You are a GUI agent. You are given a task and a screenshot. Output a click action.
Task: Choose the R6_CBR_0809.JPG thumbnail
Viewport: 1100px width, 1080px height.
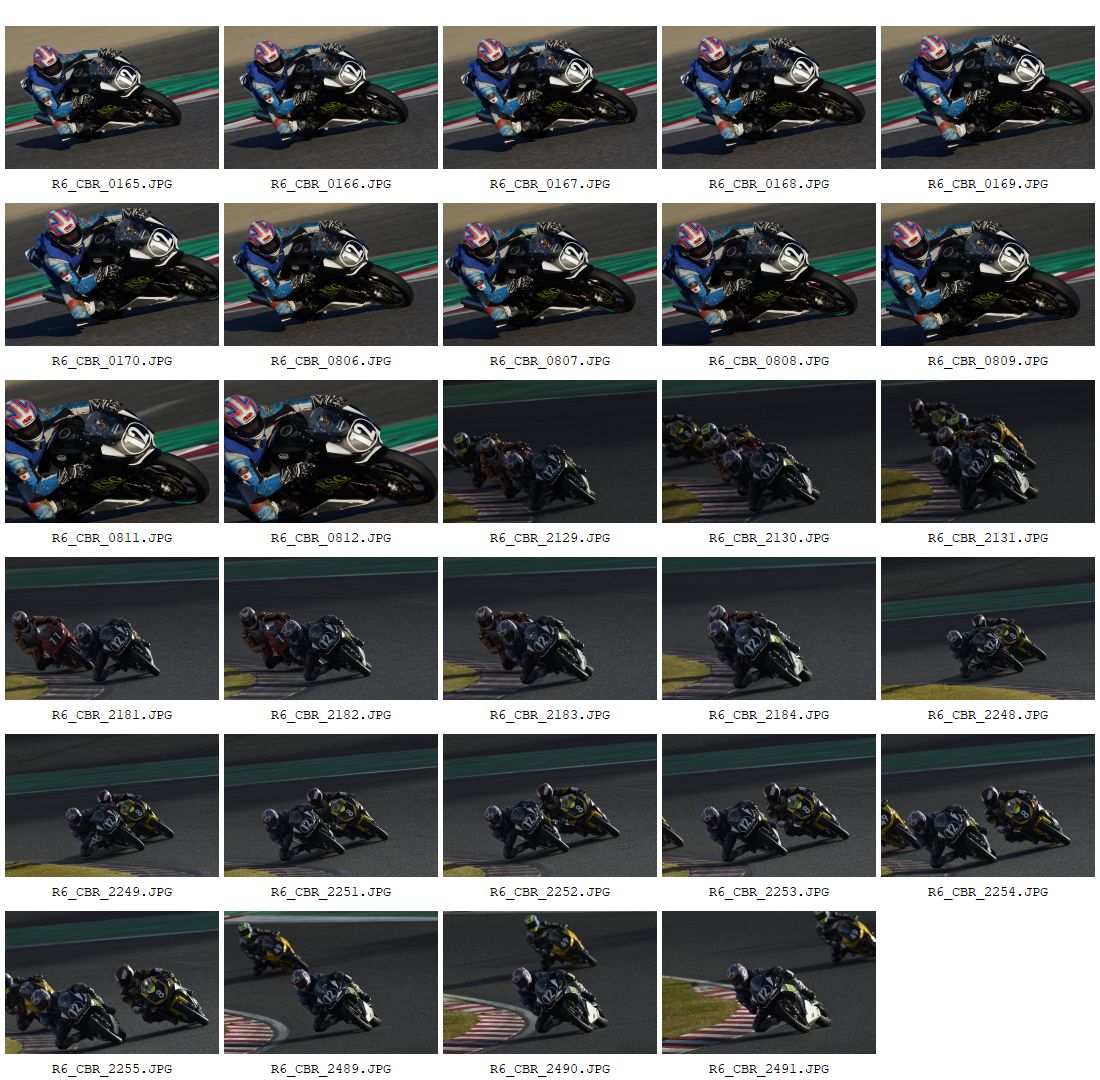pyautogui.click(x=988, y=274)
